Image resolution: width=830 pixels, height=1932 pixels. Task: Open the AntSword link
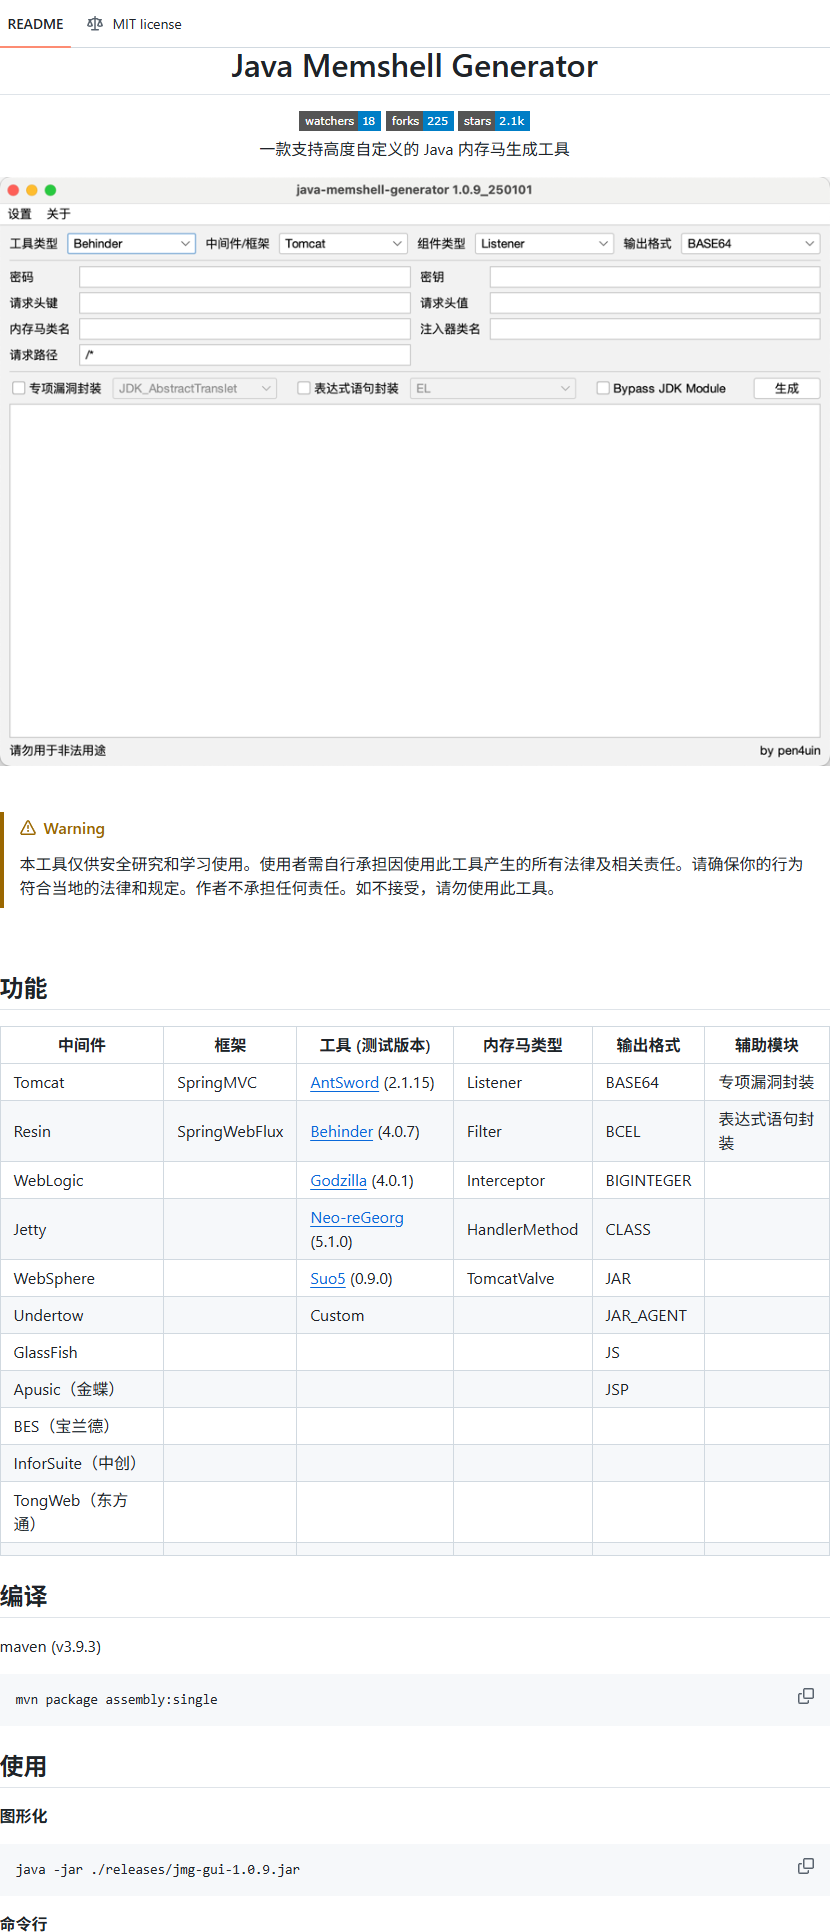point(344,1083)
